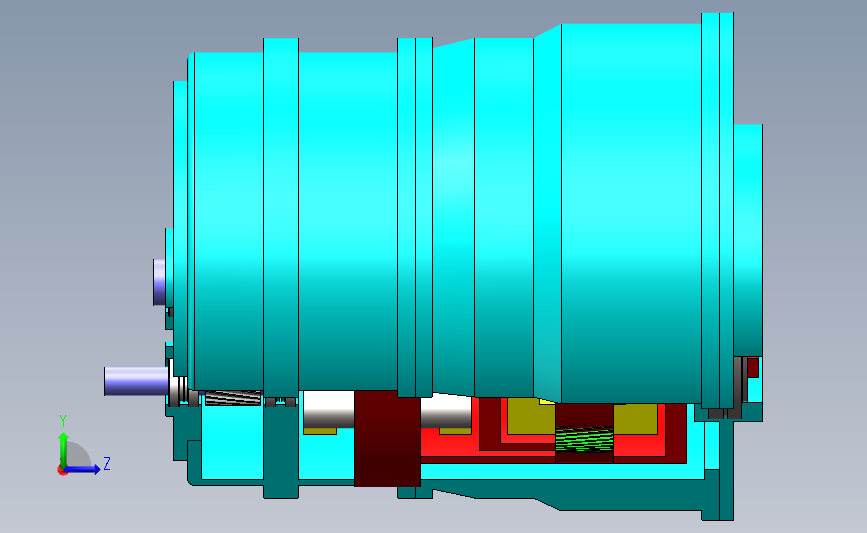Click the blue Z axis arrow of the triad
867x533 pixels.
[83, 469]
